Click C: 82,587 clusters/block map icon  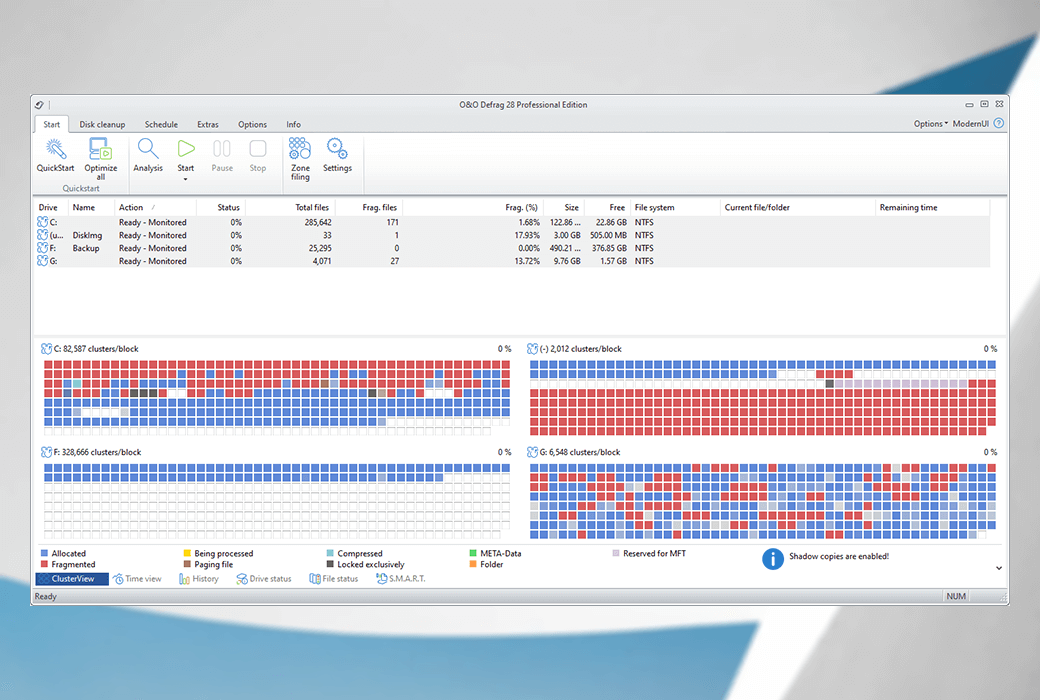click(x=46, y=349)
